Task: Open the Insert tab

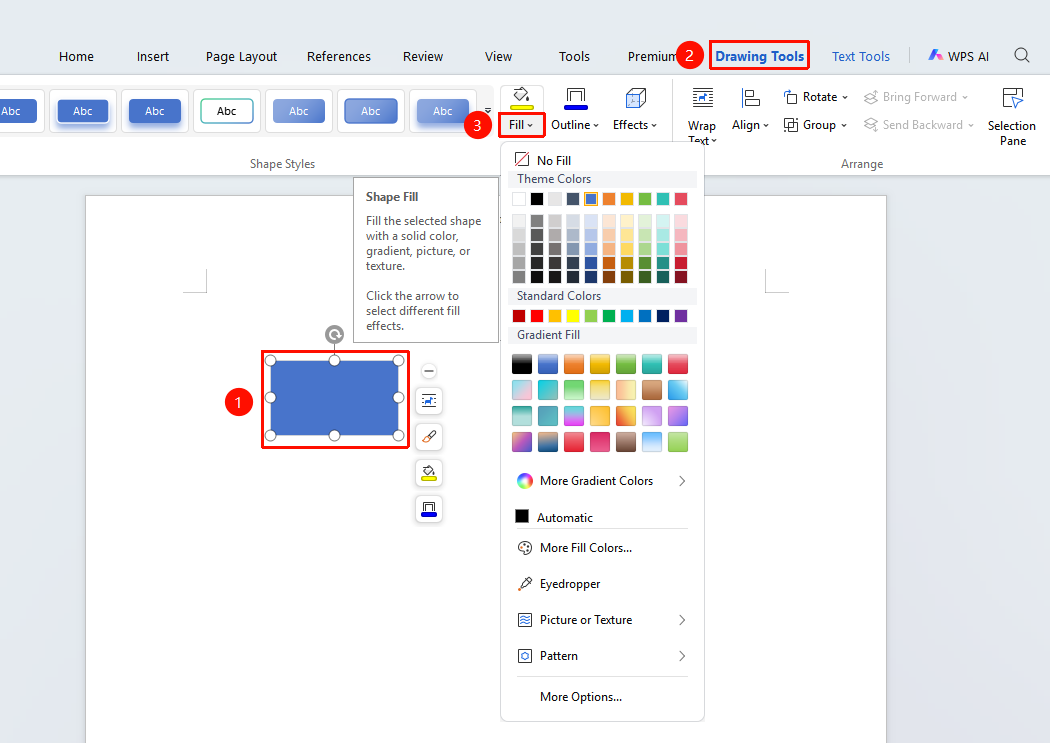Action: pyautogui.click(x=153, y=56)
